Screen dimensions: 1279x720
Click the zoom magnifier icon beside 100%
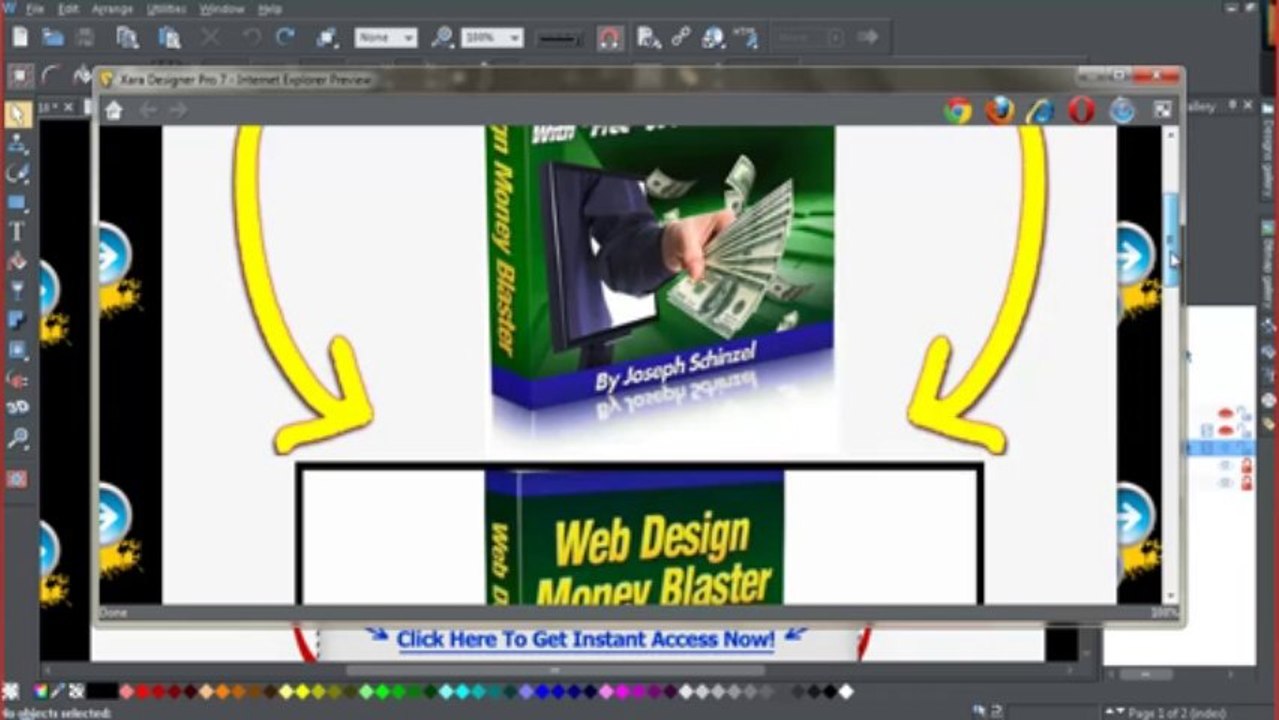442,38
